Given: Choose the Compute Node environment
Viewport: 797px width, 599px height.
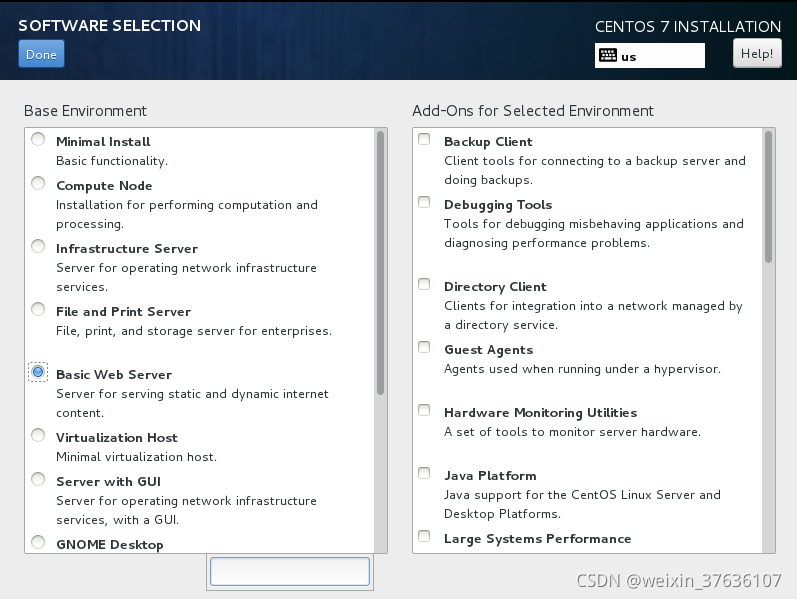Looking at the screenshot, I should coord(38,184).
